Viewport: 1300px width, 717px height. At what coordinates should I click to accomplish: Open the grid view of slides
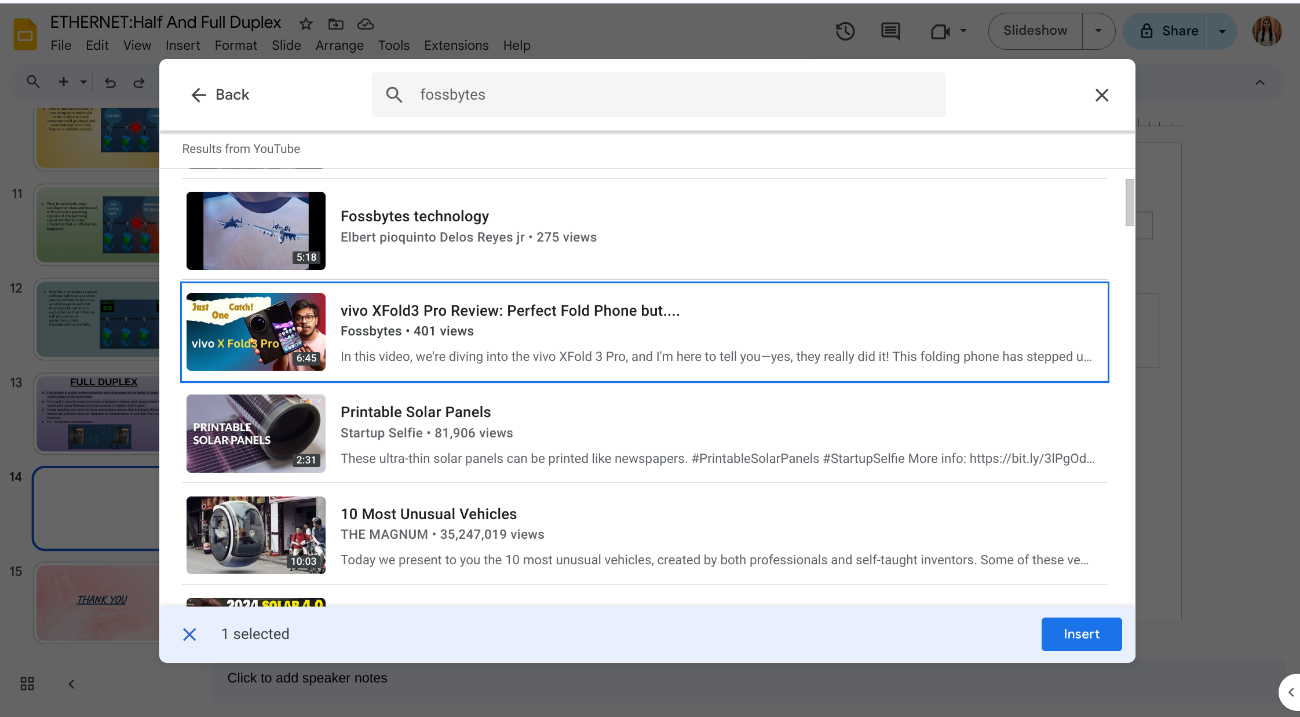27,683
